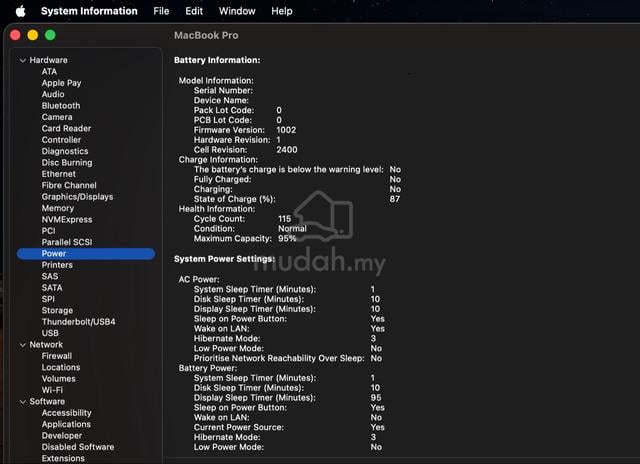Select Extensions under Software
This screenshot has width=640, height=464.
pos(63,458)
